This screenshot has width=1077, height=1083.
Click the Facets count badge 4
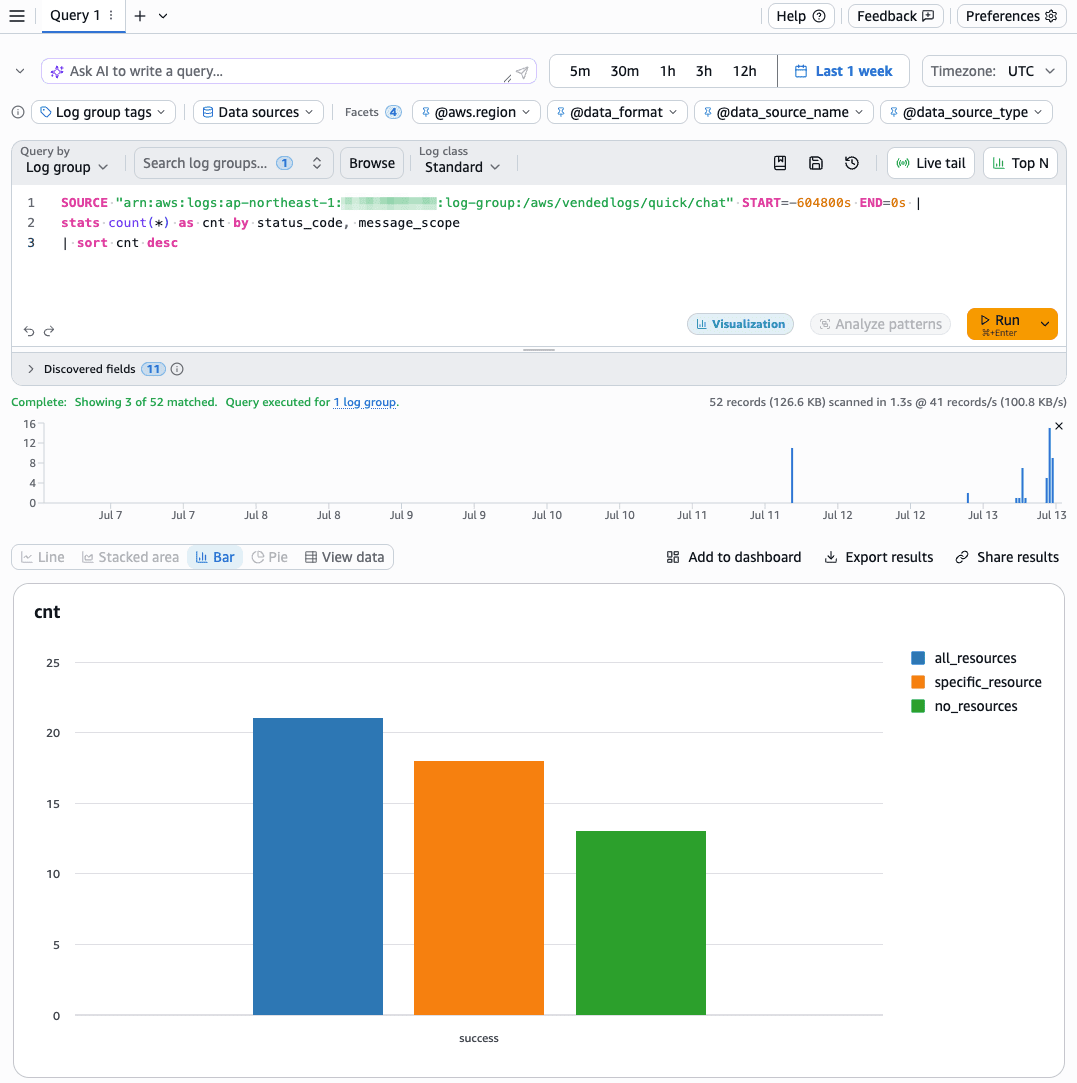coord(393,112)
